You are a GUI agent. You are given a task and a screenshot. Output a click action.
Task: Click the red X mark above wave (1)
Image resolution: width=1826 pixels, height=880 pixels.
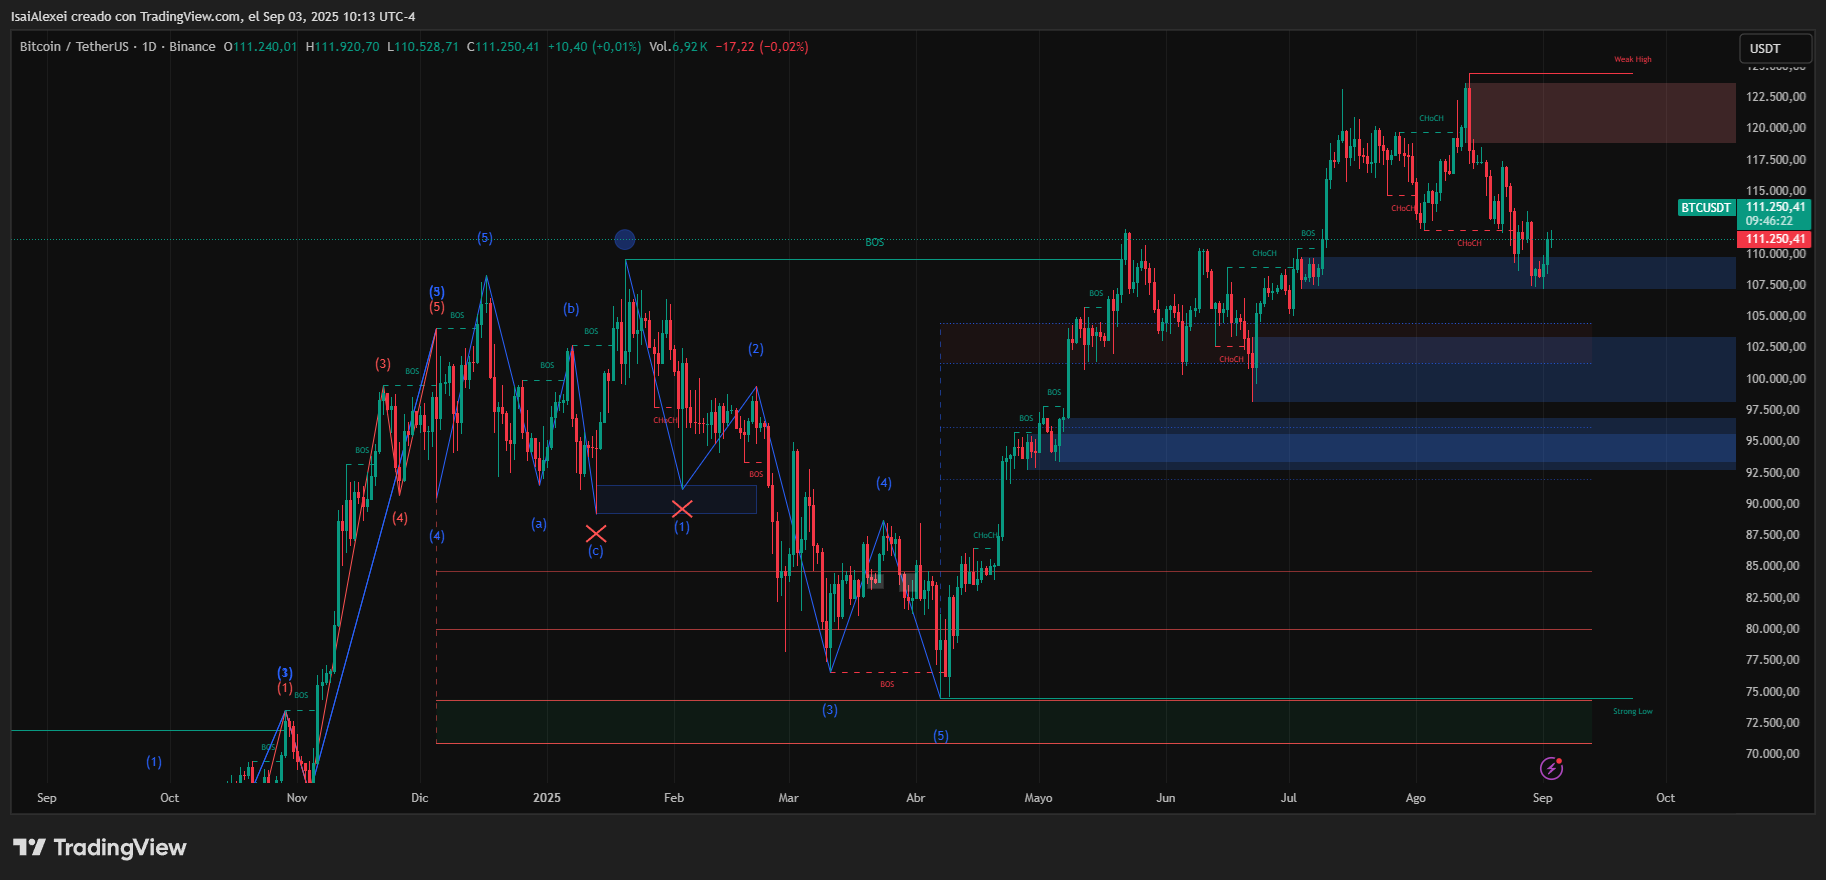(682, 509)
